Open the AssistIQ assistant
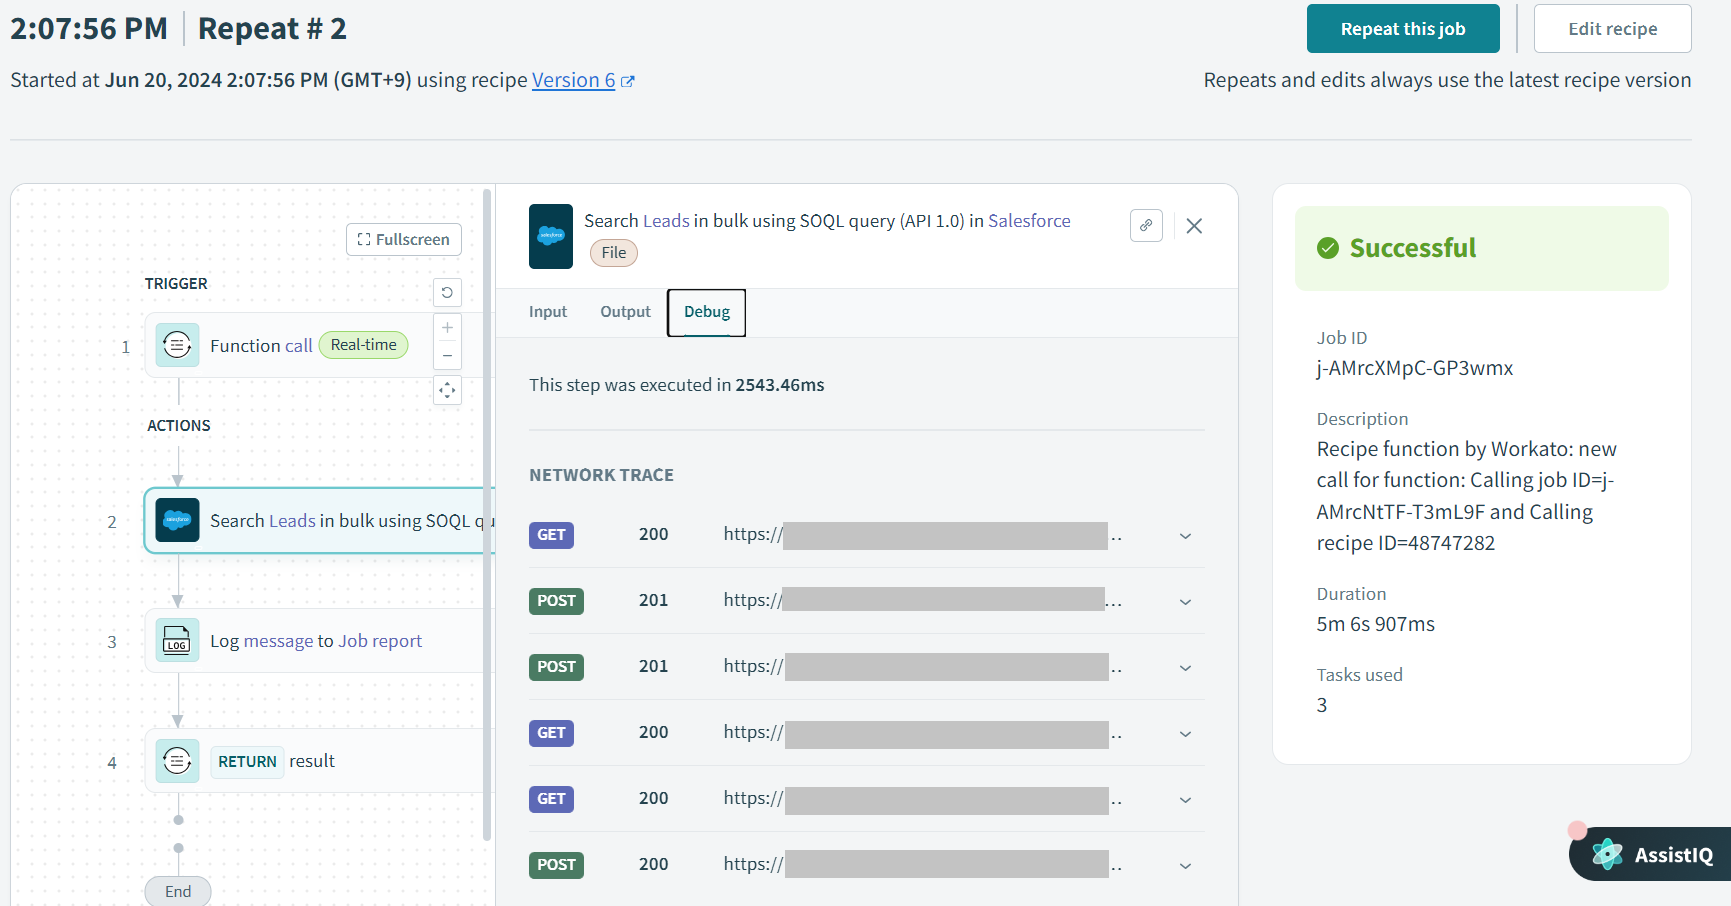 [1651, 854]
